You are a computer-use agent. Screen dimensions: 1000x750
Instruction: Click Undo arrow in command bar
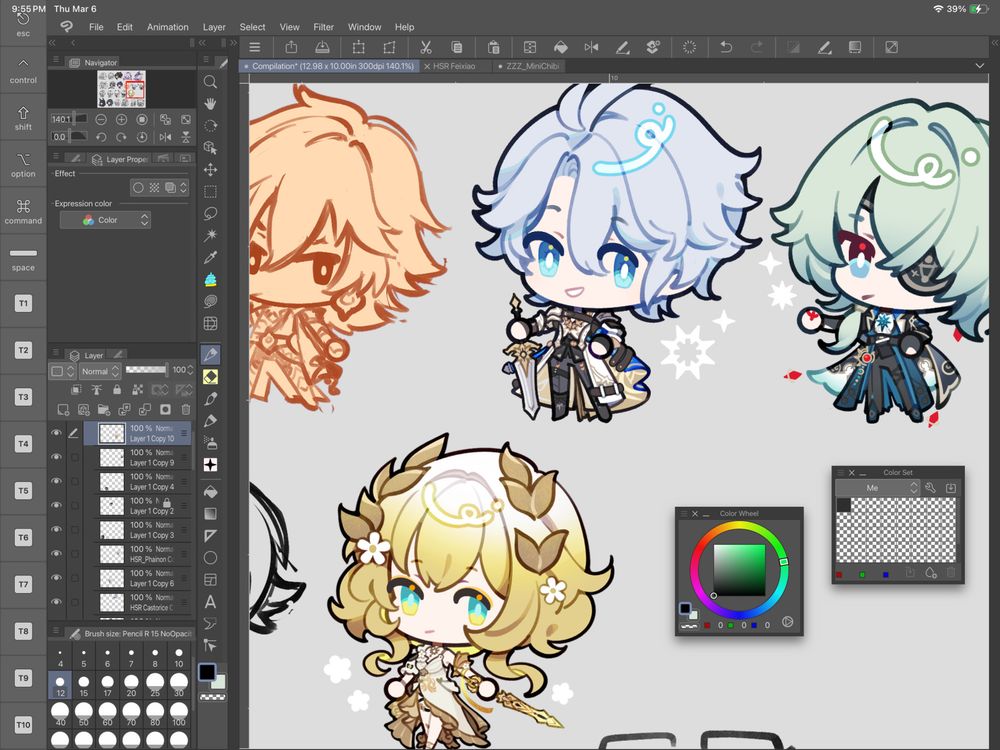click(726, 47)
